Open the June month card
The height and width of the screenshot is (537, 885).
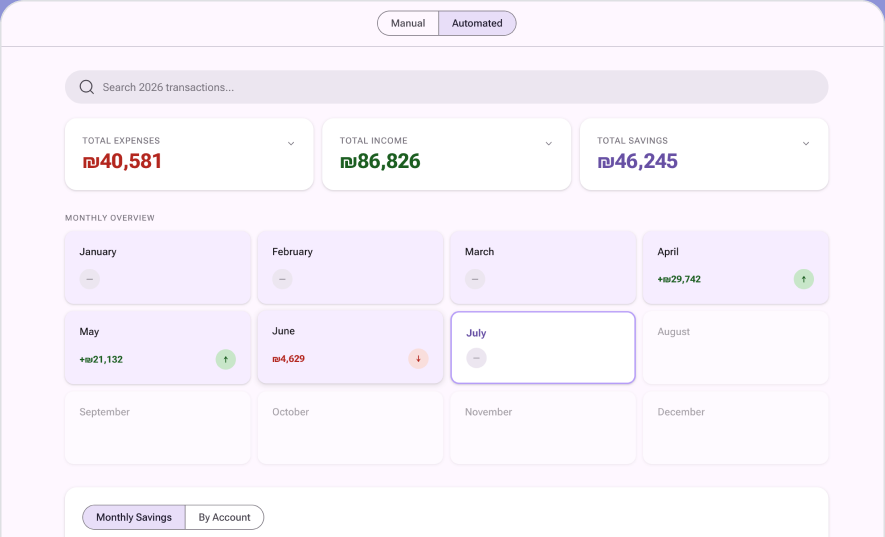351,347
